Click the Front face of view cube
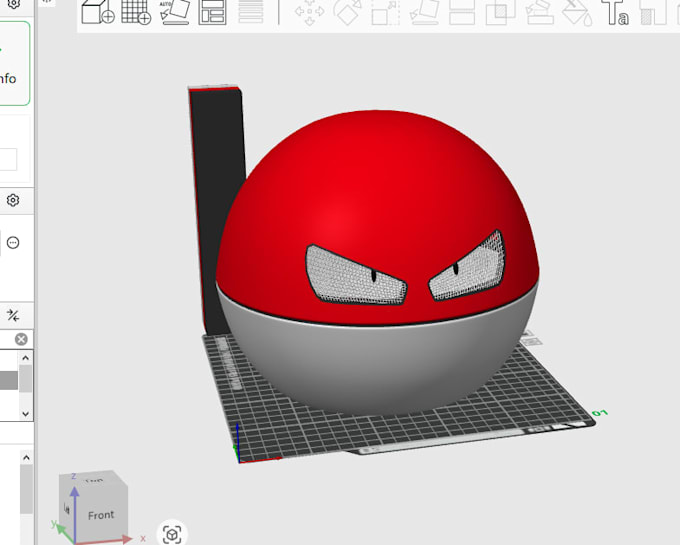This screenshot has height=545, width=680. tap(101, 515)
